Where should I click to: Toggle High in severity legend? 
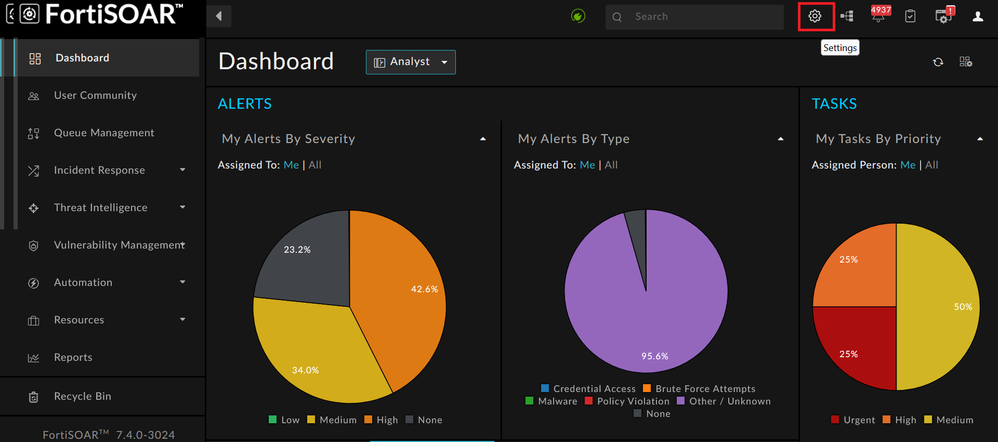coord(380,420)
